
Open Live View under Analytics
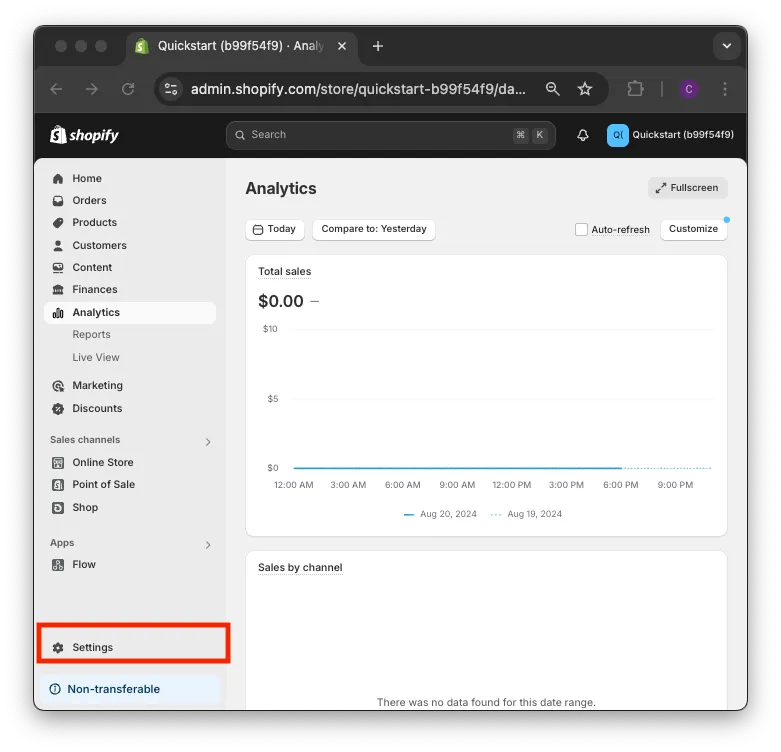pos(96,358)
